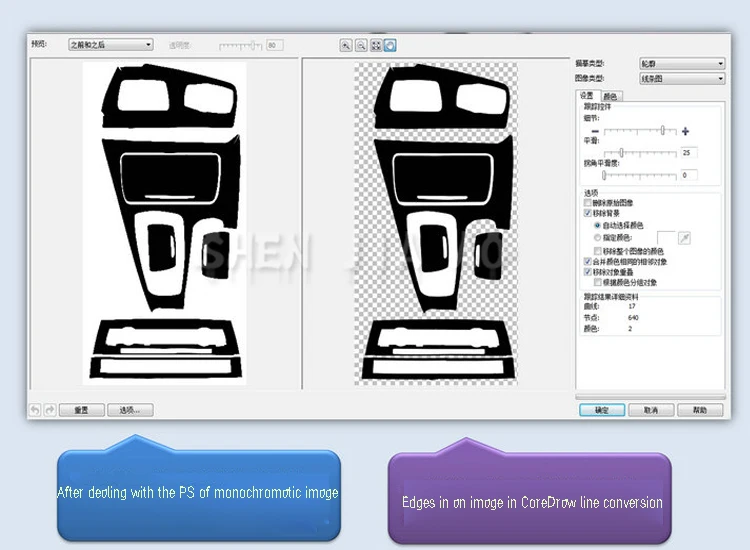Viewport: 750px width, 550px height.
Task: Toggle 合并颜色相同的相邻对象 checkbox
Action: click(x=588, y=262)
